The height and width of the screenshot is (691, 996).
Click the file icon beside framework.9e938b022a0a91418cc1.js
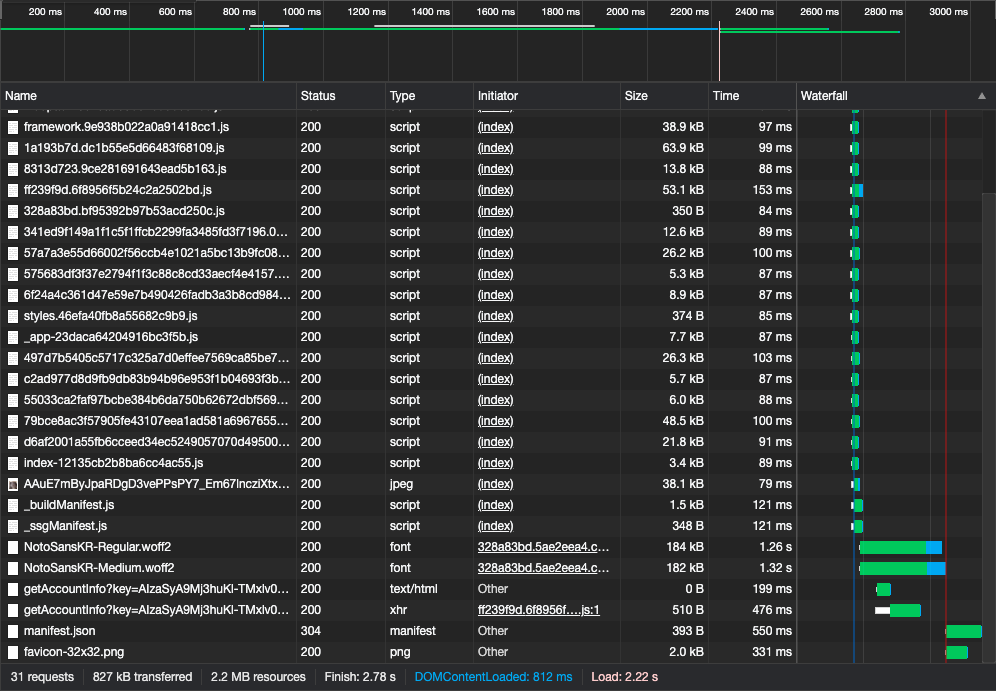(x=13, y=127)
